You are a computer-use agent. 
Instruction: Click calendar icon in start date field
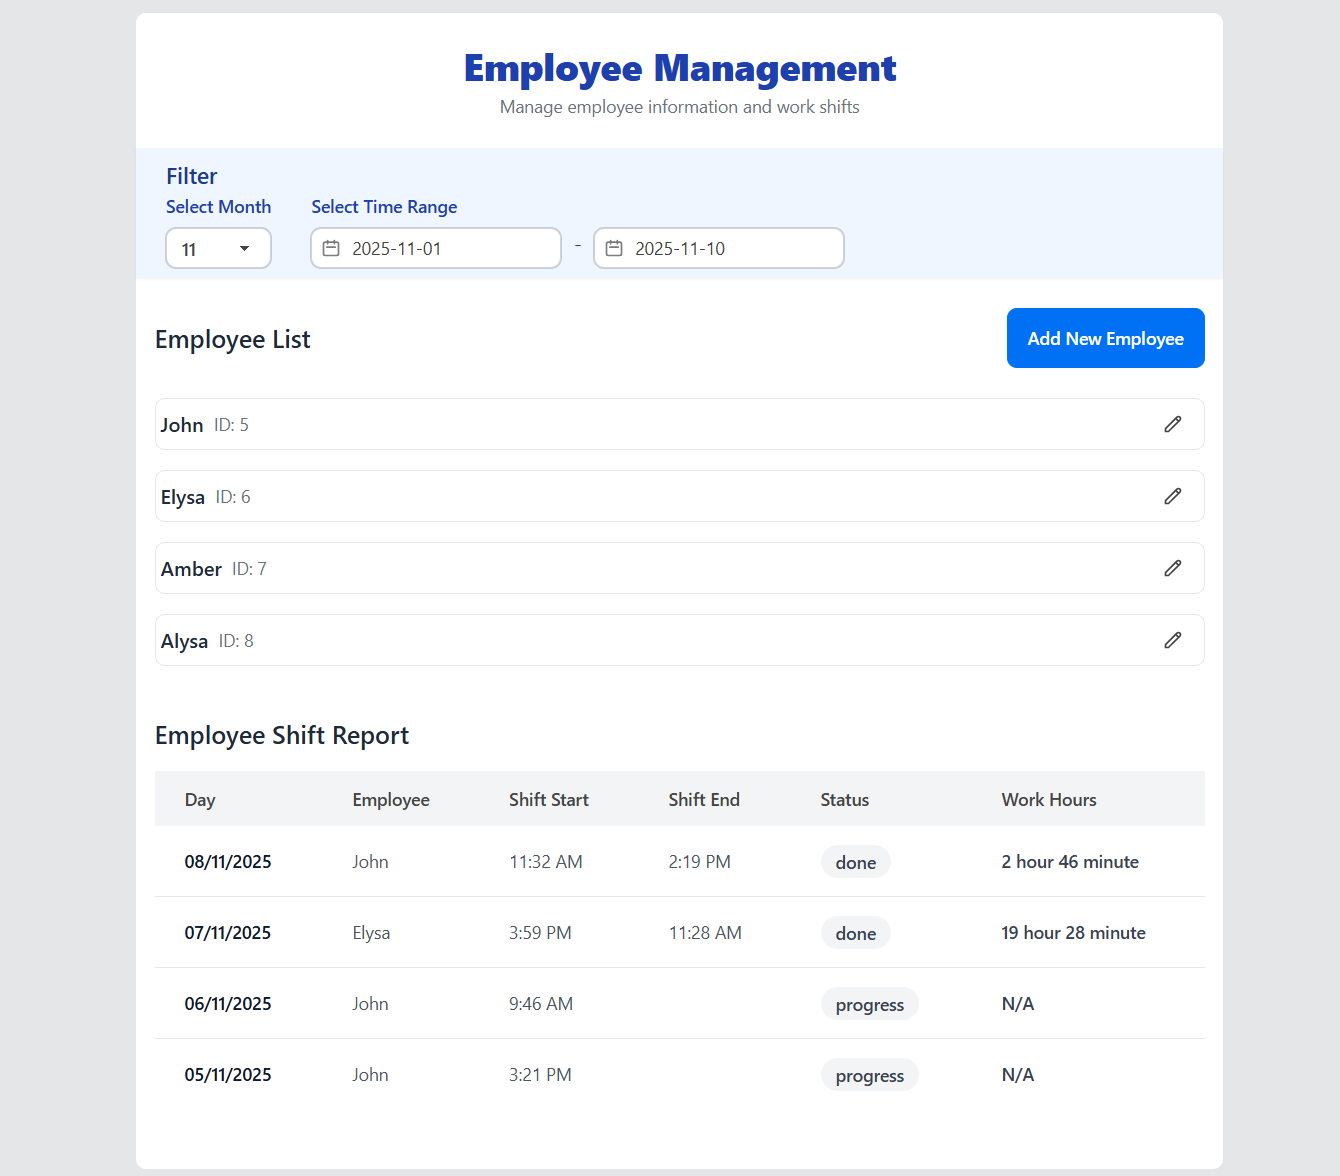pyautogui.click(x=331, y=248)
